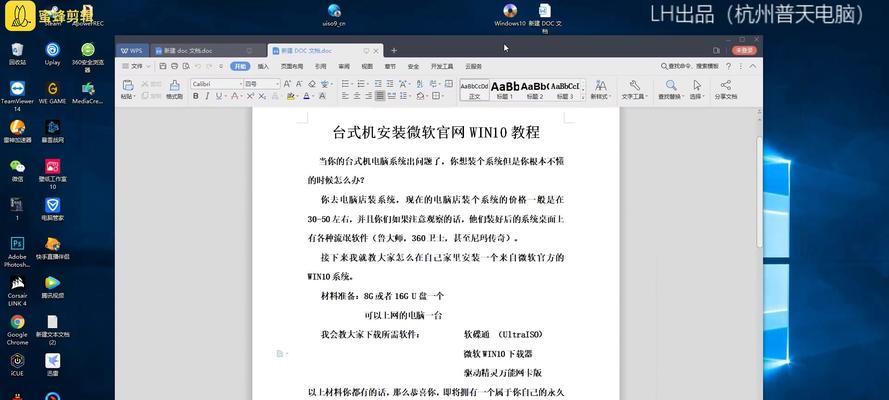Collapse the ribbon with the chevron

point(752,66)
